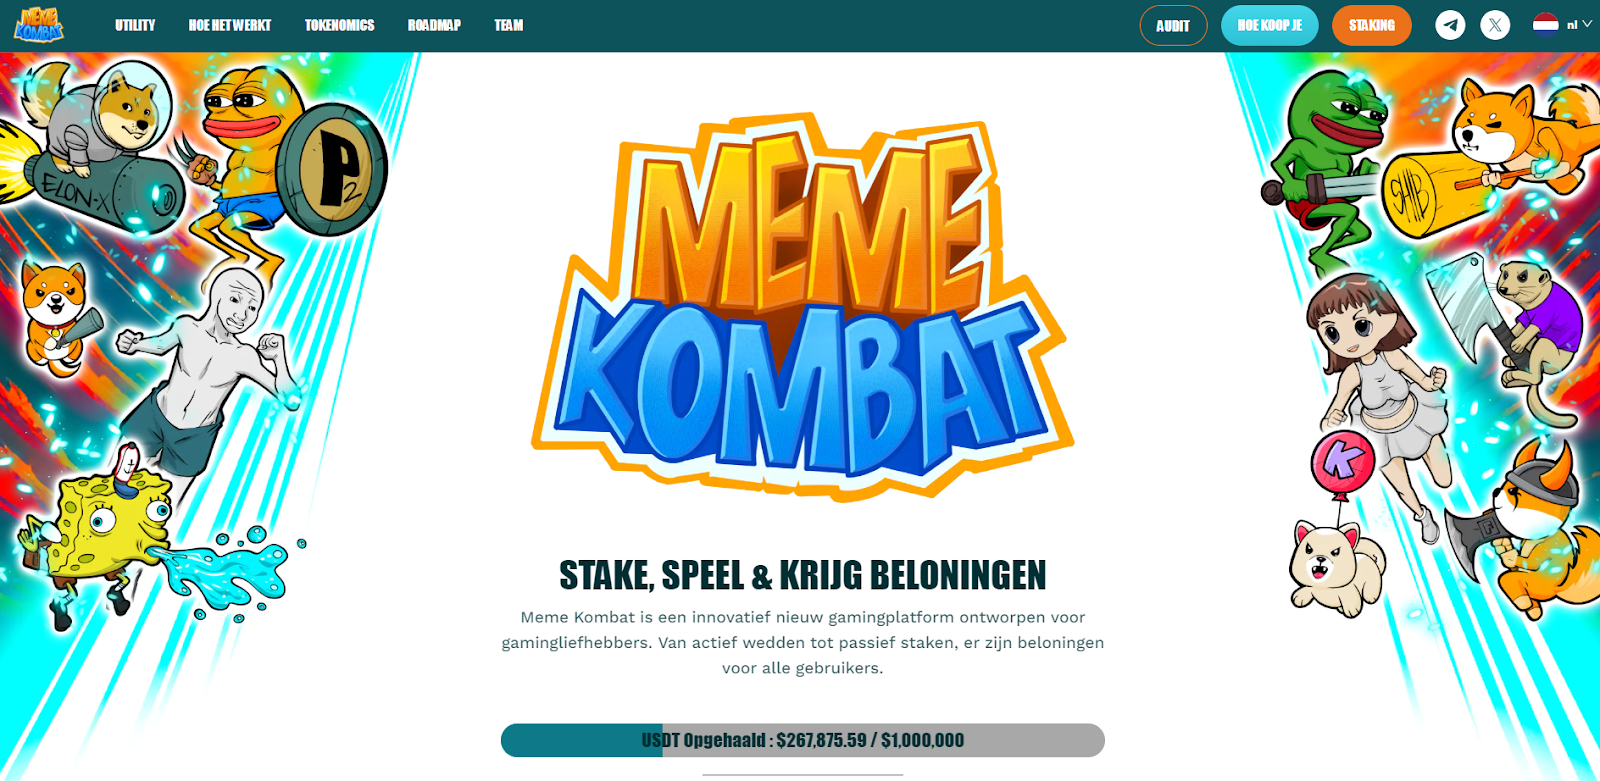This screenshot has height=781, width=1600.
Task: Open the Telegram channel icon
Action: [1450, 25]
